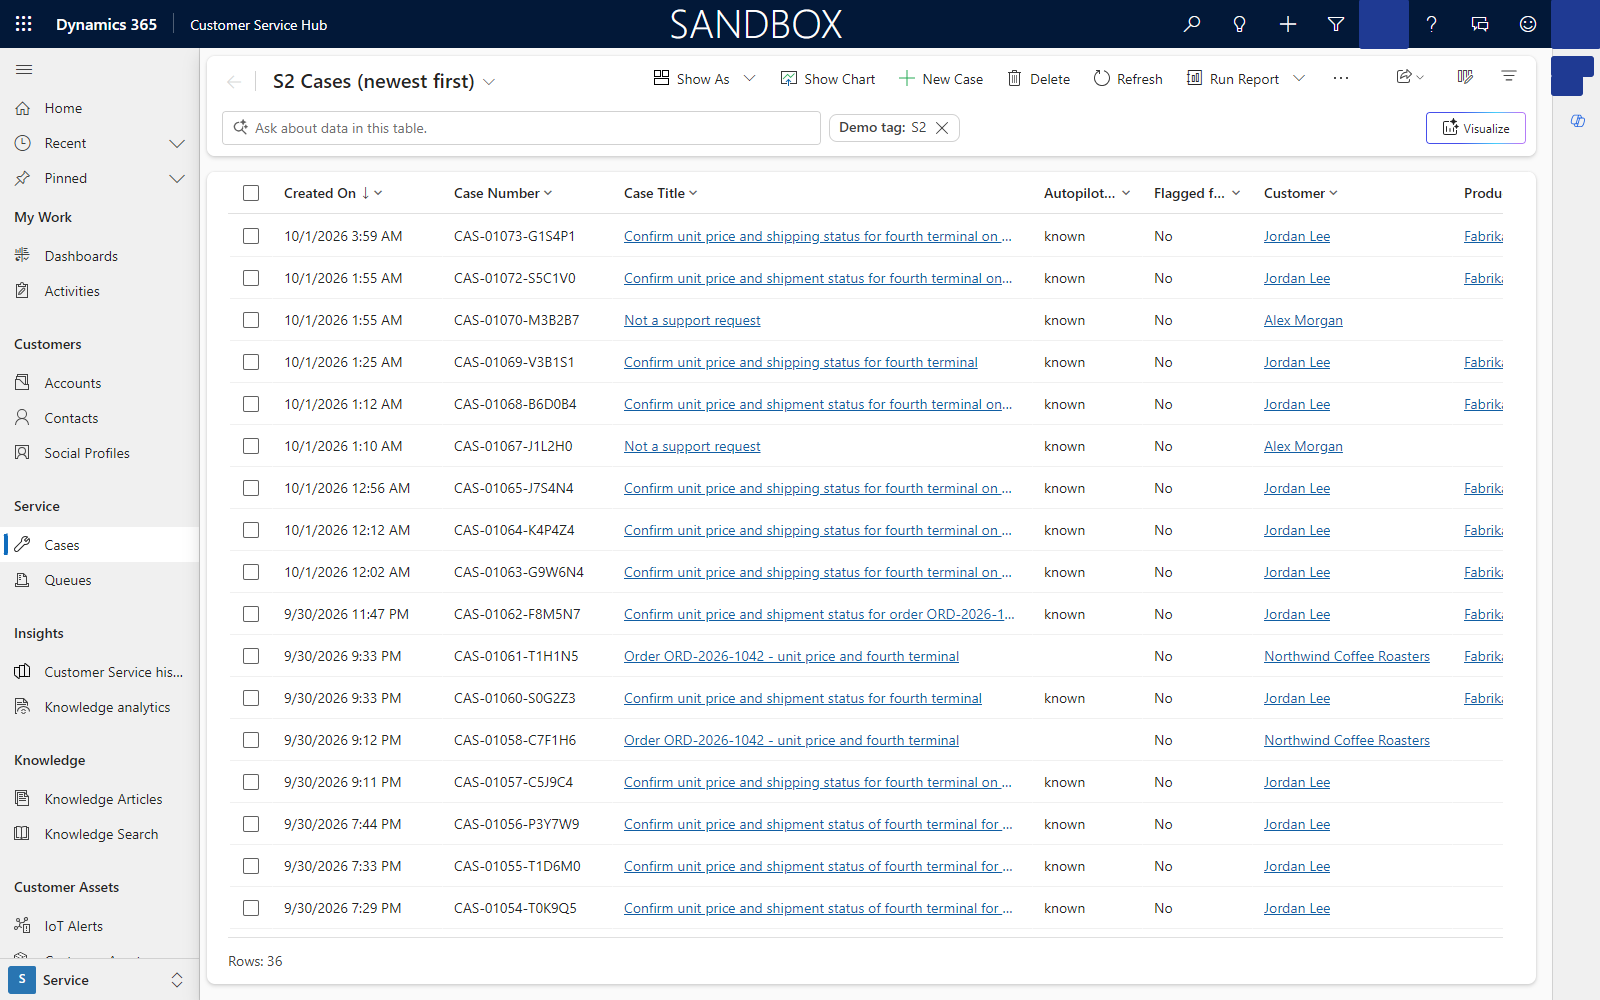1600x1000 pixels.
Task: Click the Refresh toolbar button
Action: [x=1128, y=79]
